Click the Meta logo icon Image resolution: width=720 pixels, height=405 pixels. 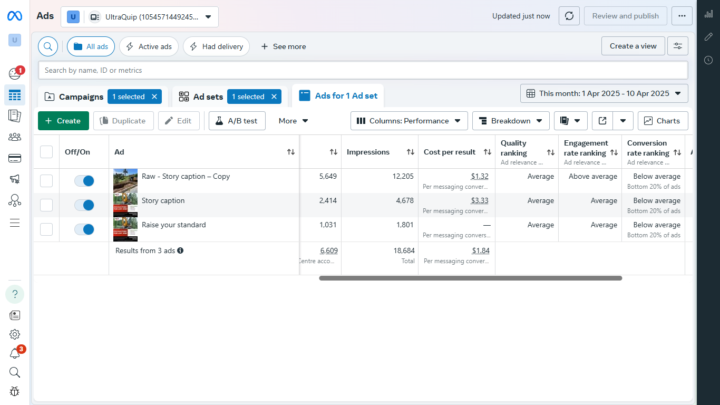tap(15, 15)
